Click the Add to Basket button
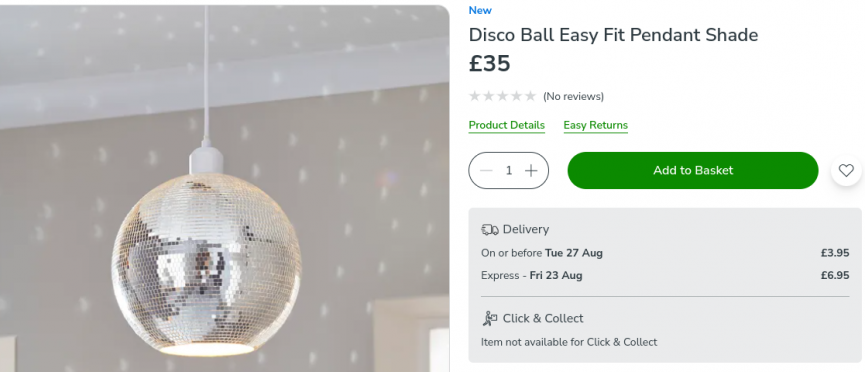 click(x=692, y=171)
